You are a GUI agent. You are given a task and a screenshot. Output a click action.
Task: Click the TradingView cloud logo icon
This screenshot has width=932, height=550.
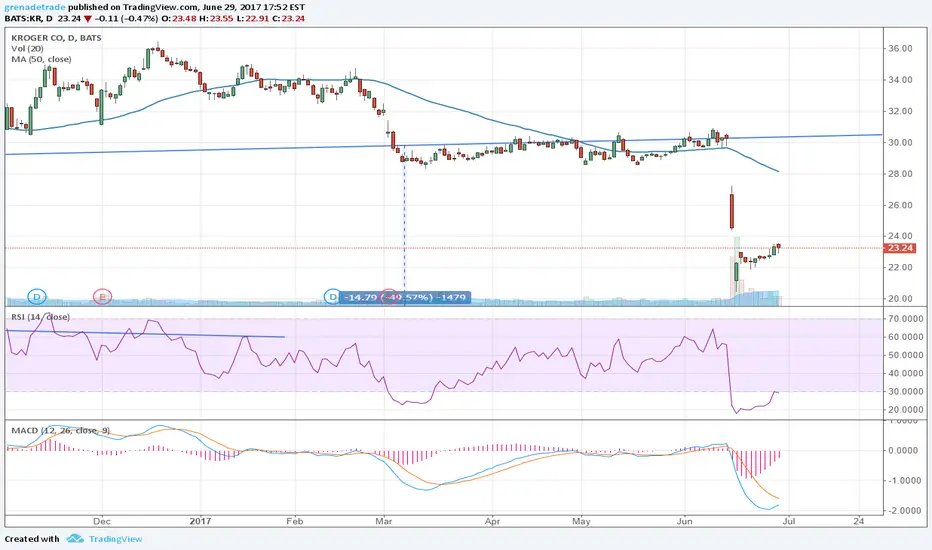pos(75,539)
